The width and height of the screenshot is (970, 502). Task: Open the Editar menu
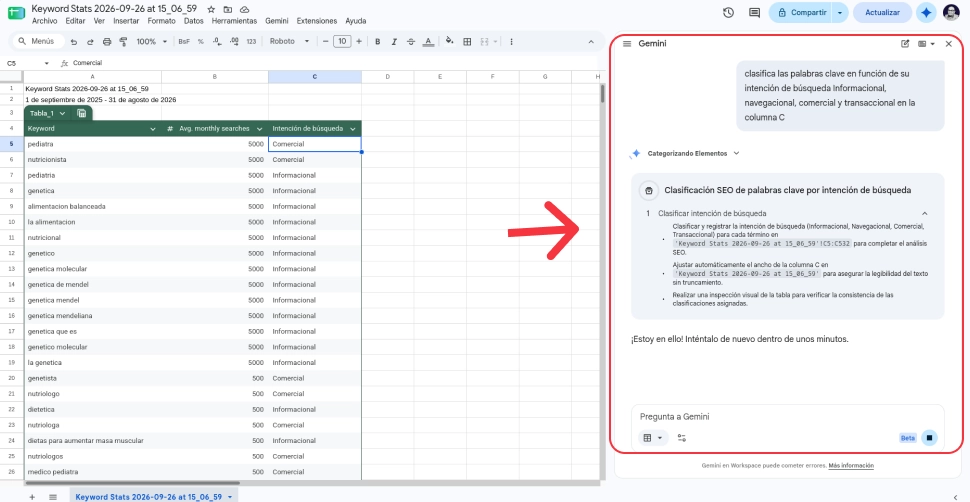[x=75, y=20]
